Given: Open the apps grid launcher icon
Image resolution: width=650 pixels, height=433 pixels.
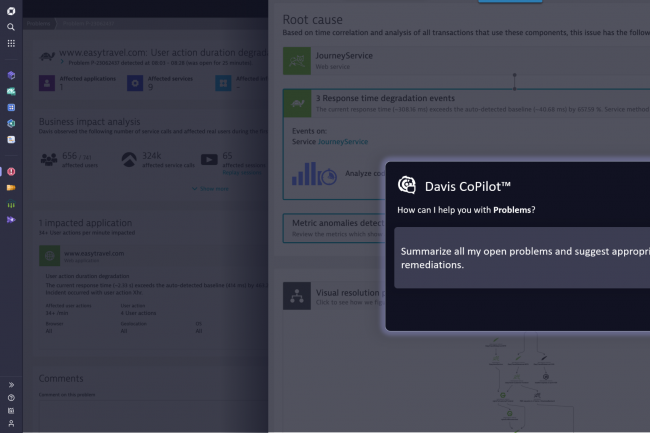Looking at the screenshot, I should pyautogui.click(x=11, y=43).
